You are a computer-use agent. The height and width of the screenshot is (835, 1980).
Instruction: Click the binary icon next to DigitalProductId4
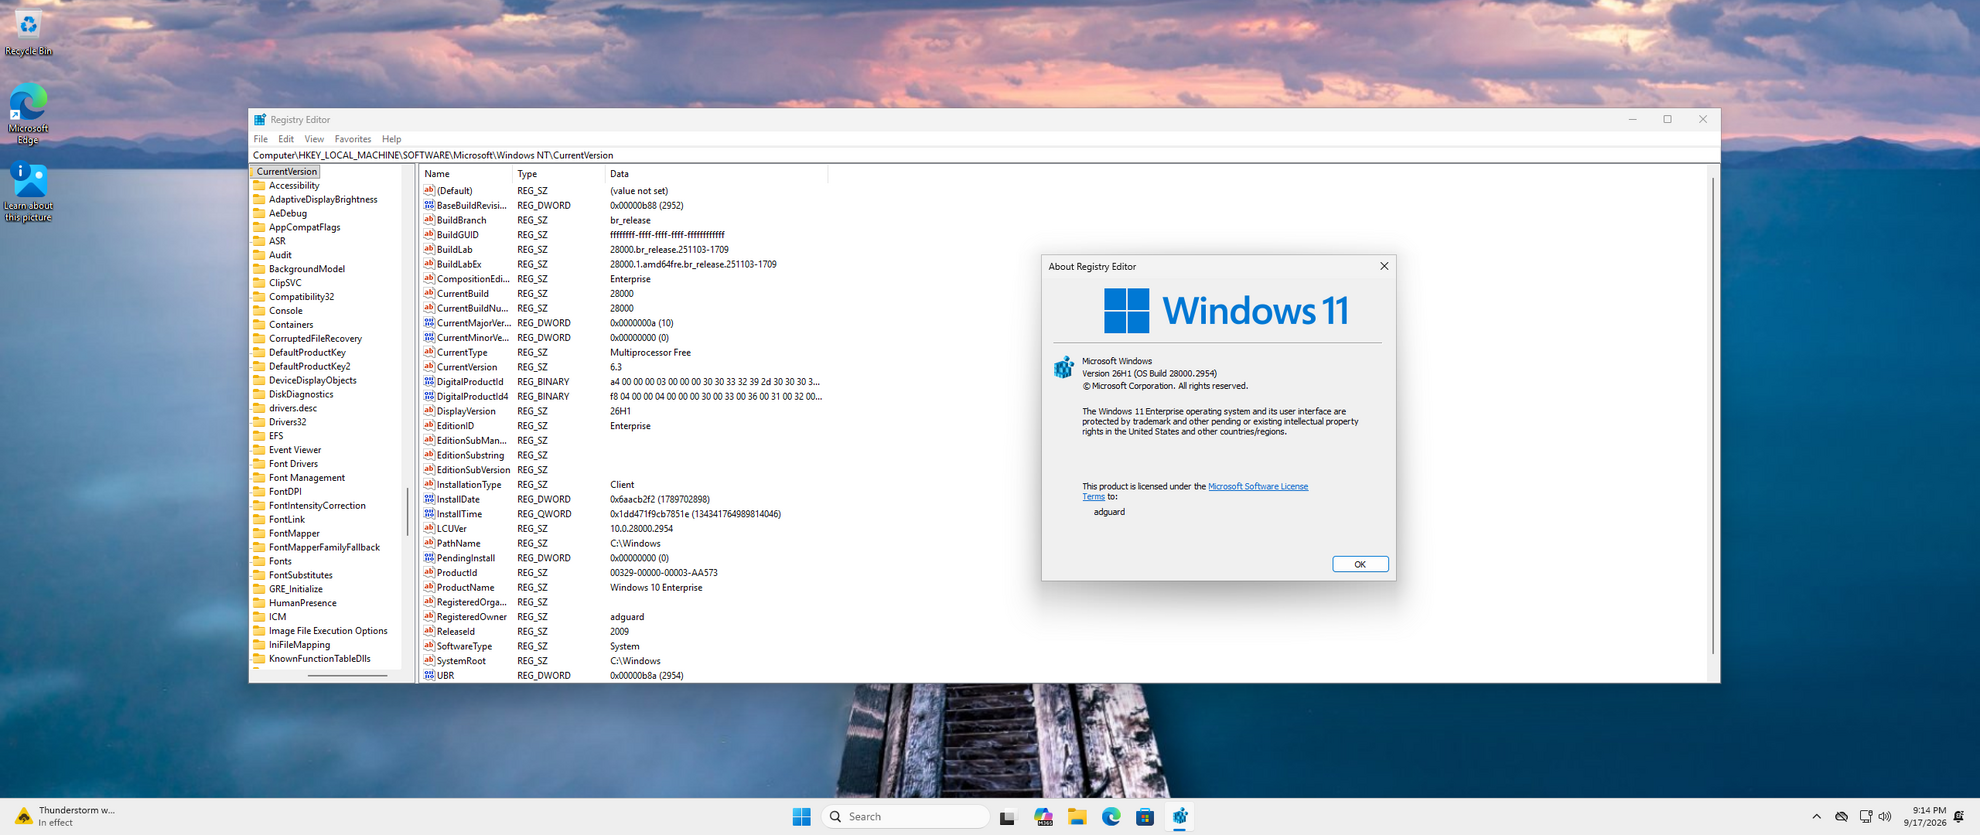point(429,396)
